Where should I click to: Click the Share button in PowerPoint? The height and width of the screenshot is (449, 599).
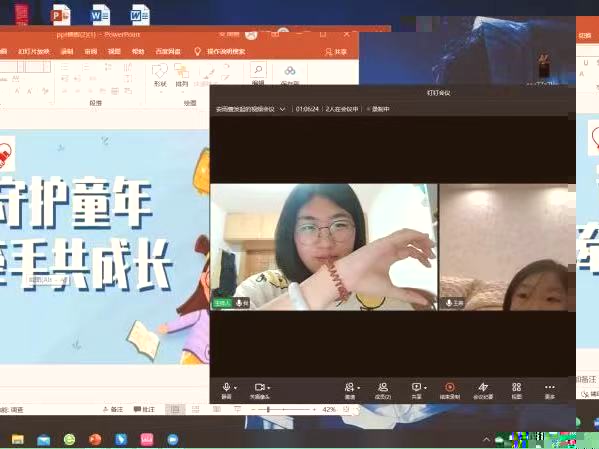pos(336,52)
